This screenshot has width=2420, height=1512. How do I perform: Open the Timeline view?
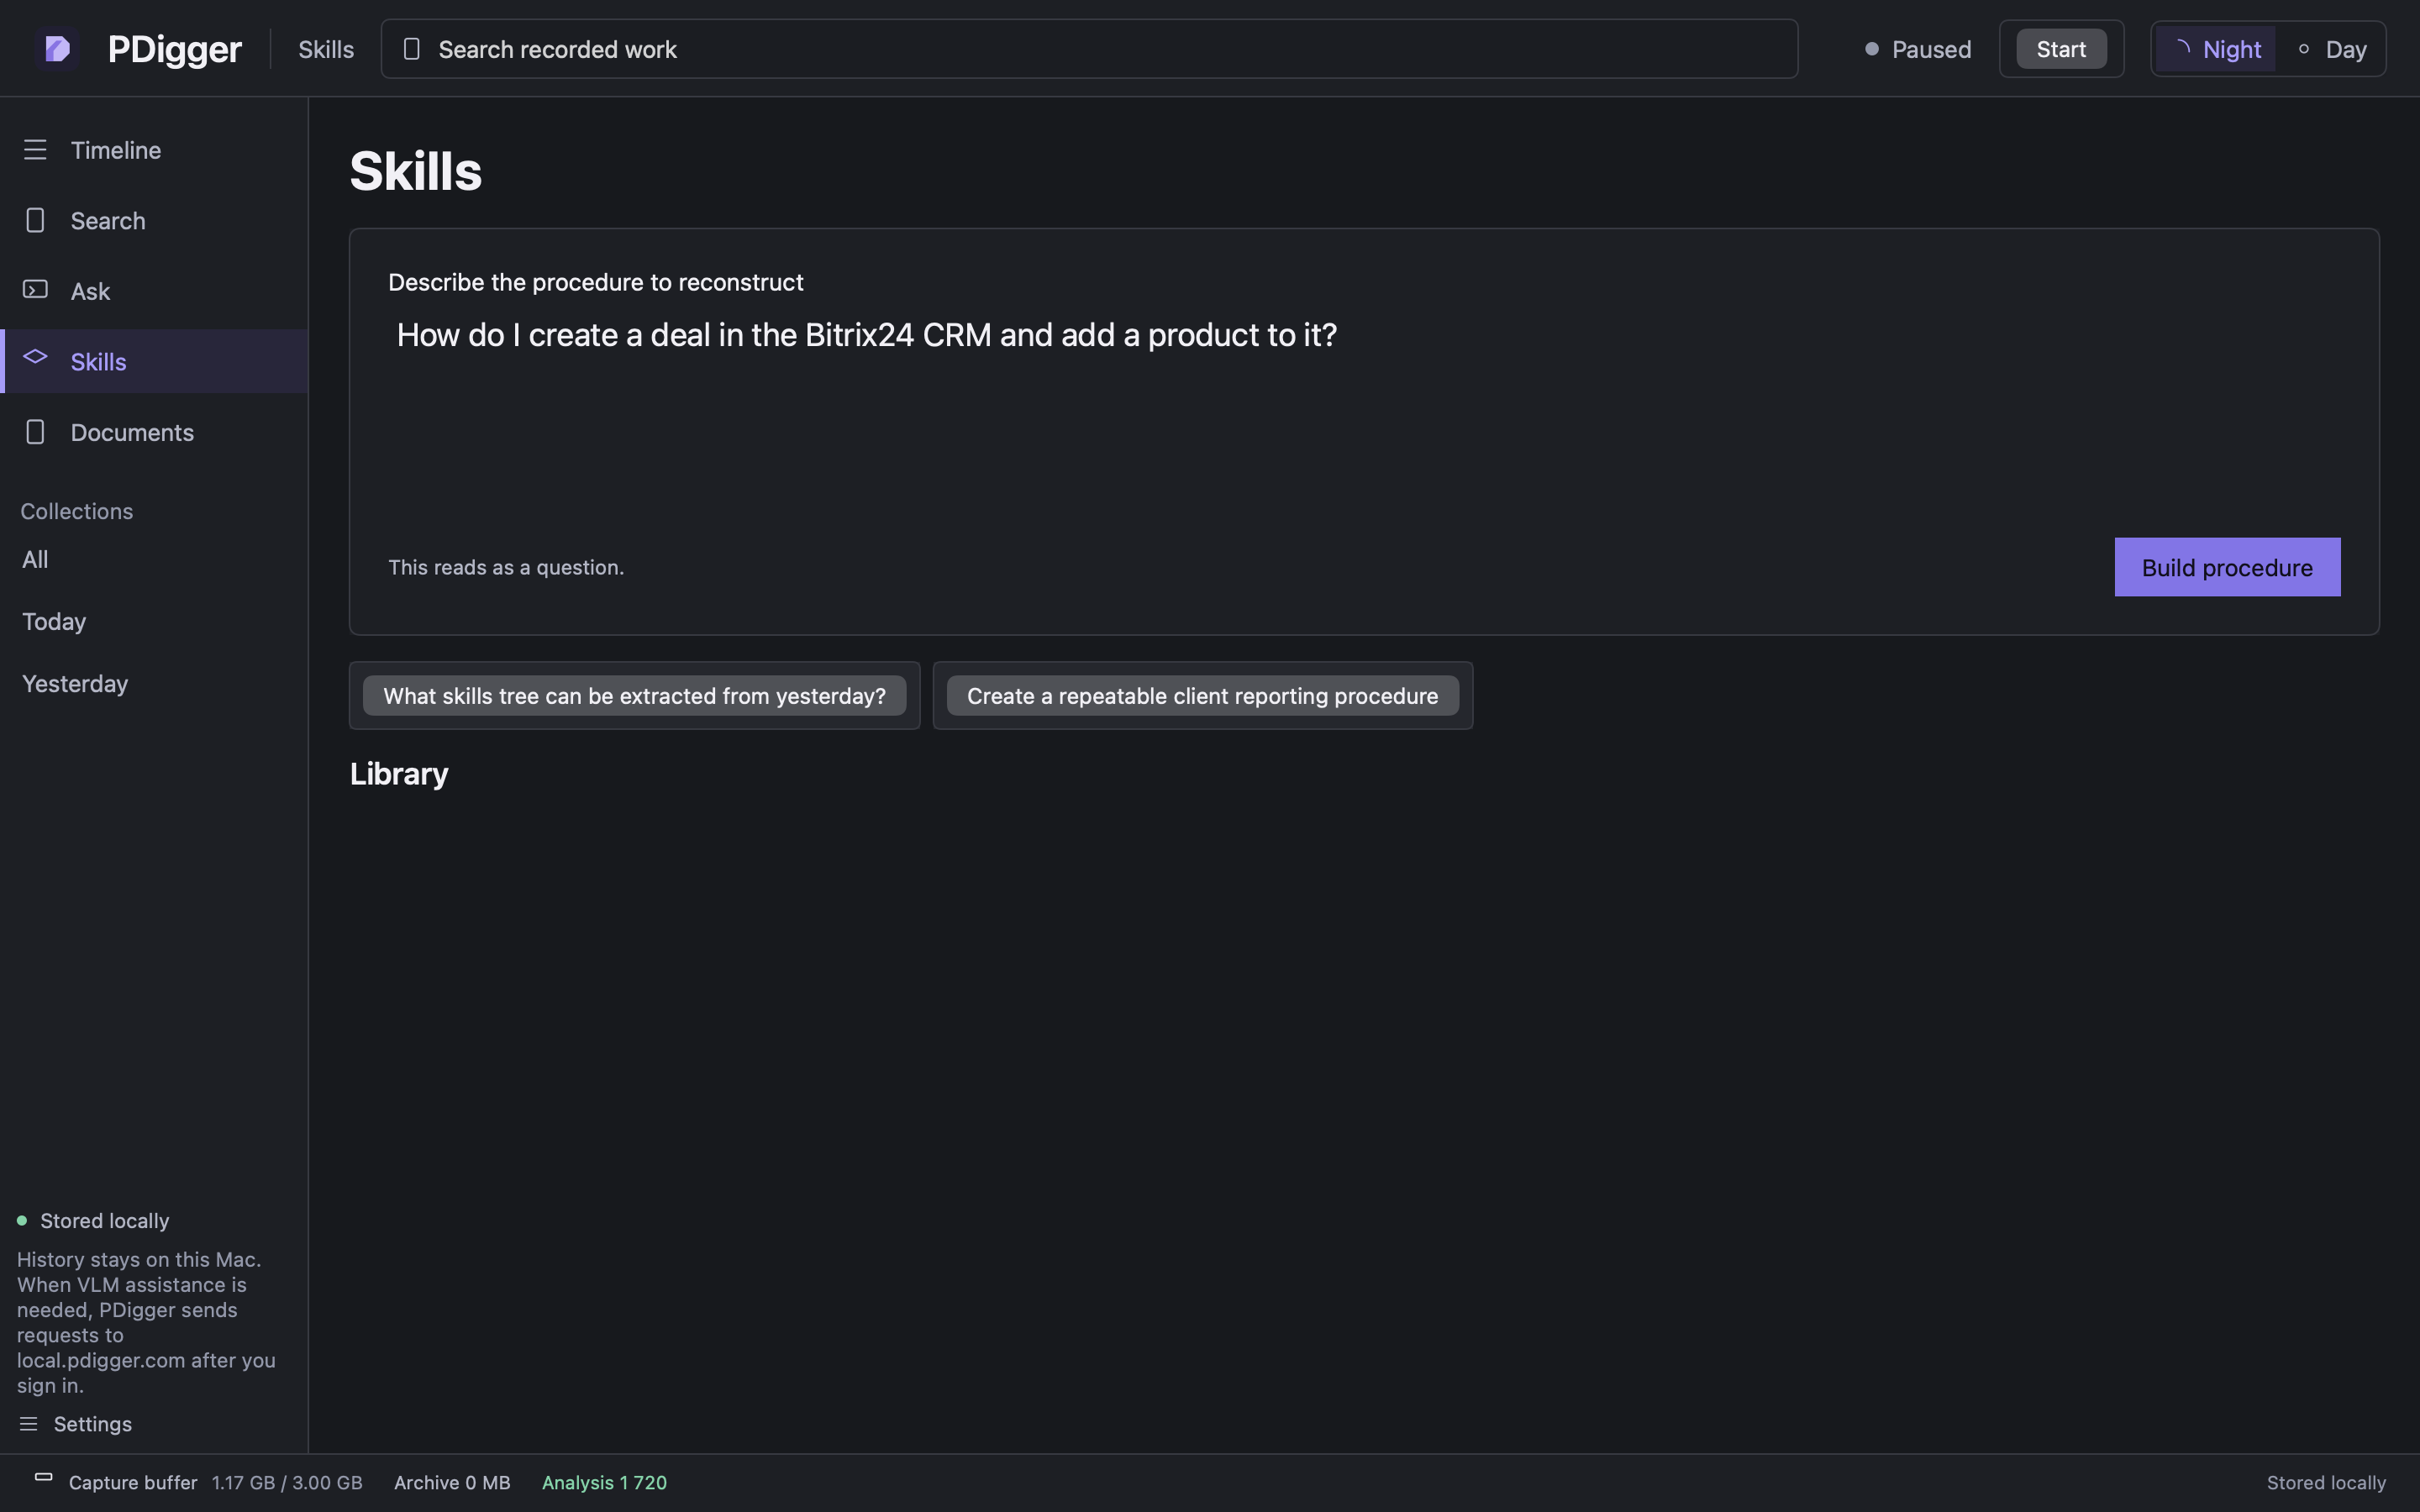154,150
